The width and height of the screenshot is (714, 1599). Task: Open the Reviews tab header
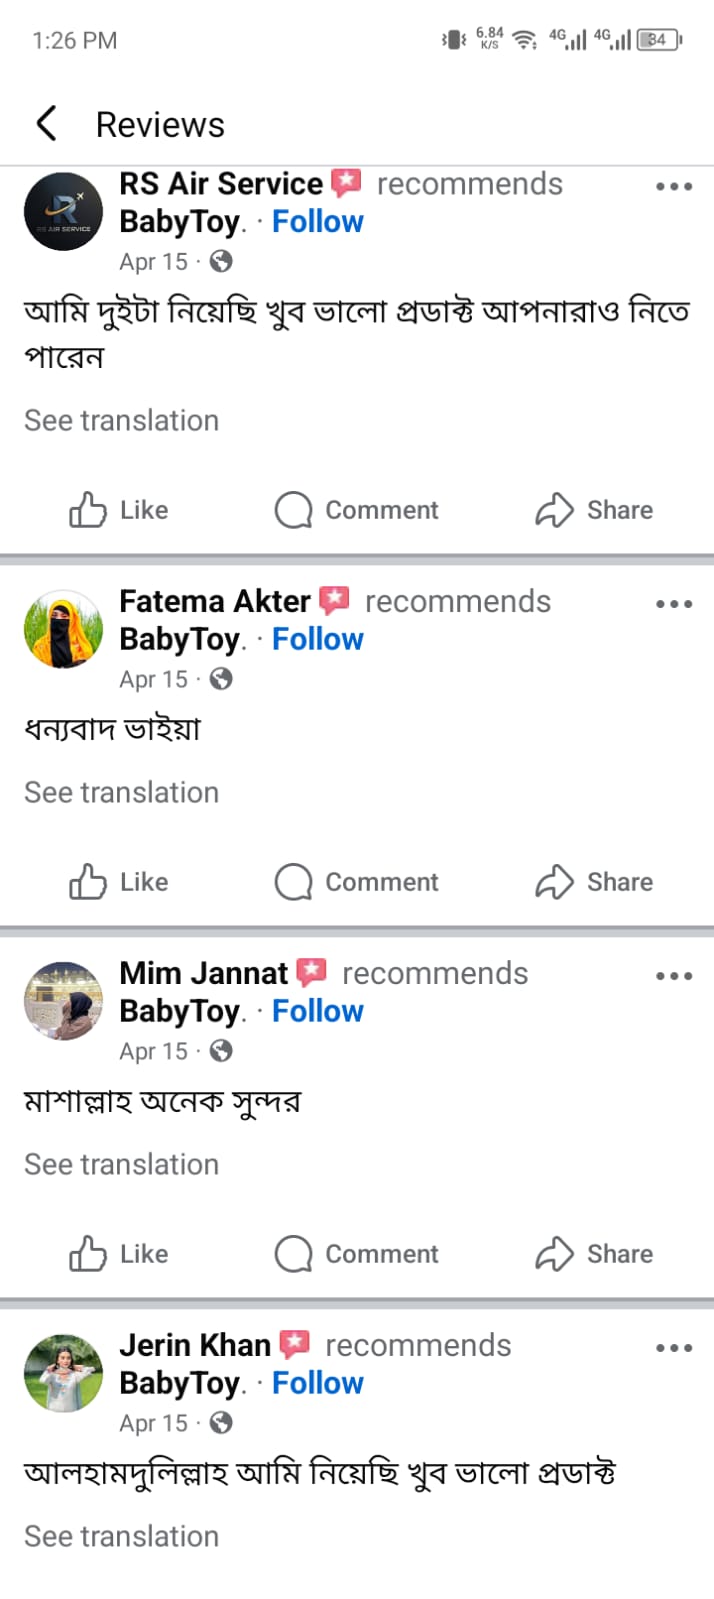[x=160, y=122]
